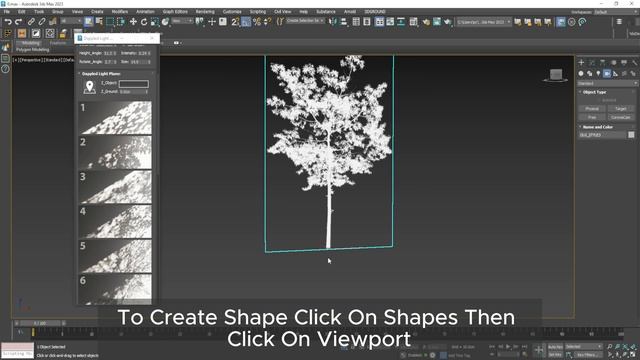The height and width of the screenshot is (360, 640).
Task: Open Select by Name icon
Action: coord(99,22)
